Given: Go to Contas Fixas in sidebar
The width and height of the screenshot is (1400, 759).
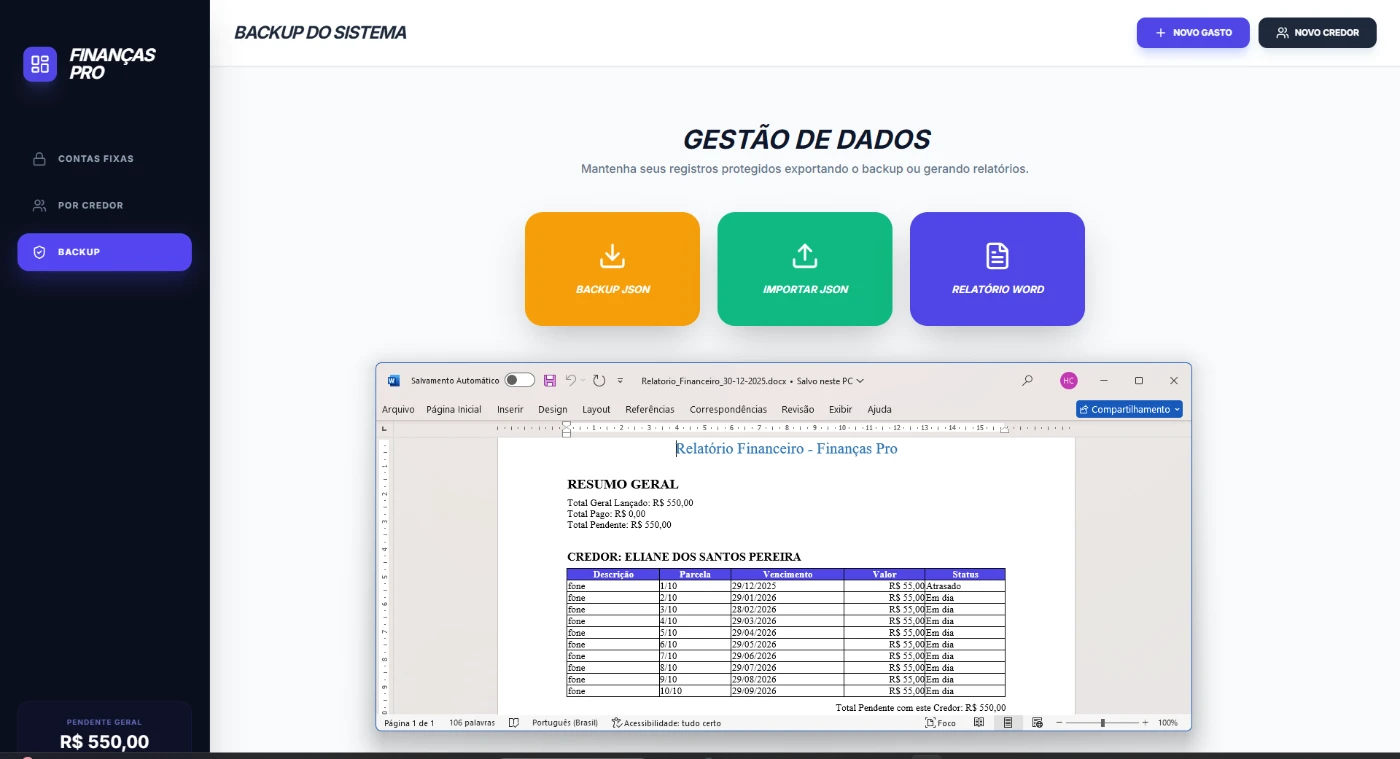Looking at the screenshot, I should pyautogui.click(x=95, y=159).
